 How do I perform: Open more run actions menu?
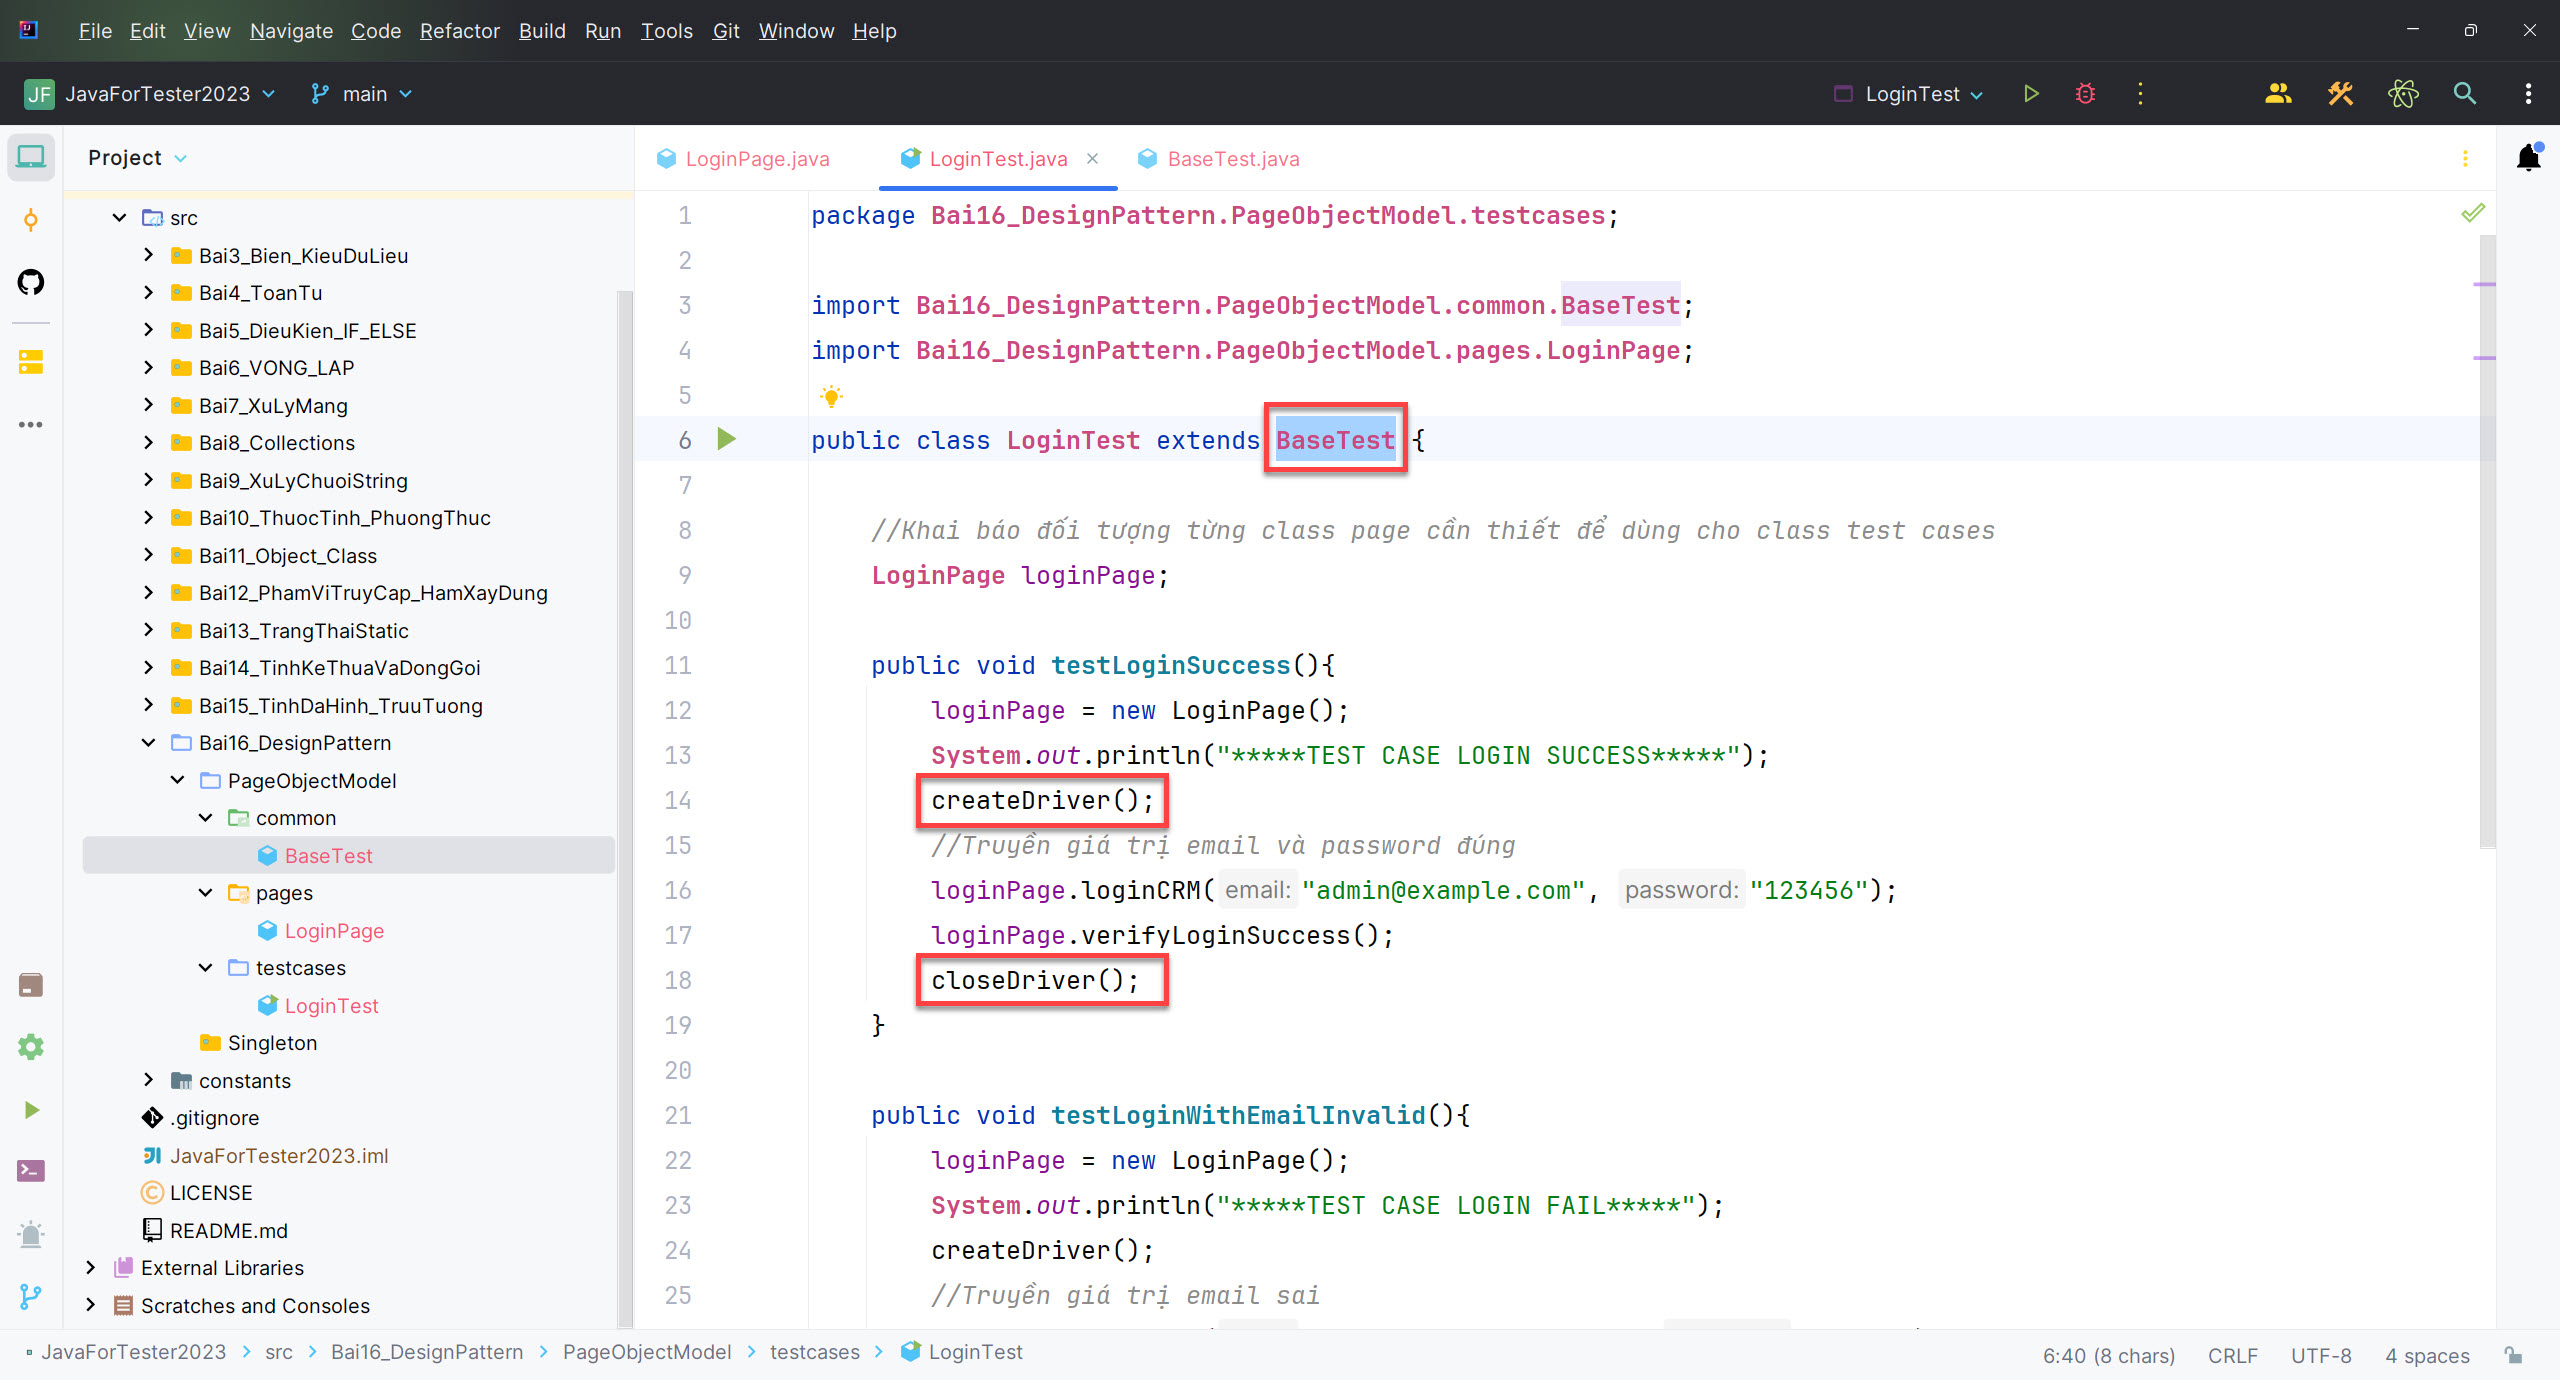(x=2140, y=94)
